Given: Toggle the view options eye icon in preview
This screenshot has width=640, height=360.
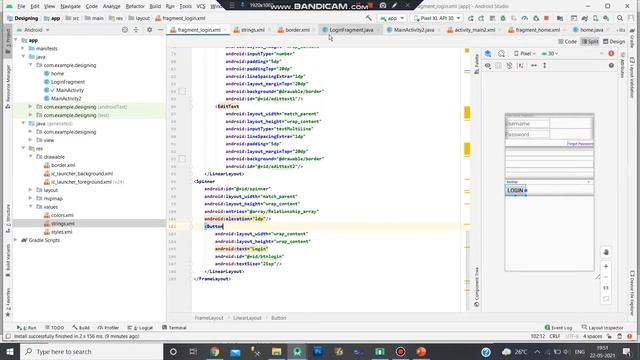Looking at the screenshot, I should click(x=488, y=65).
